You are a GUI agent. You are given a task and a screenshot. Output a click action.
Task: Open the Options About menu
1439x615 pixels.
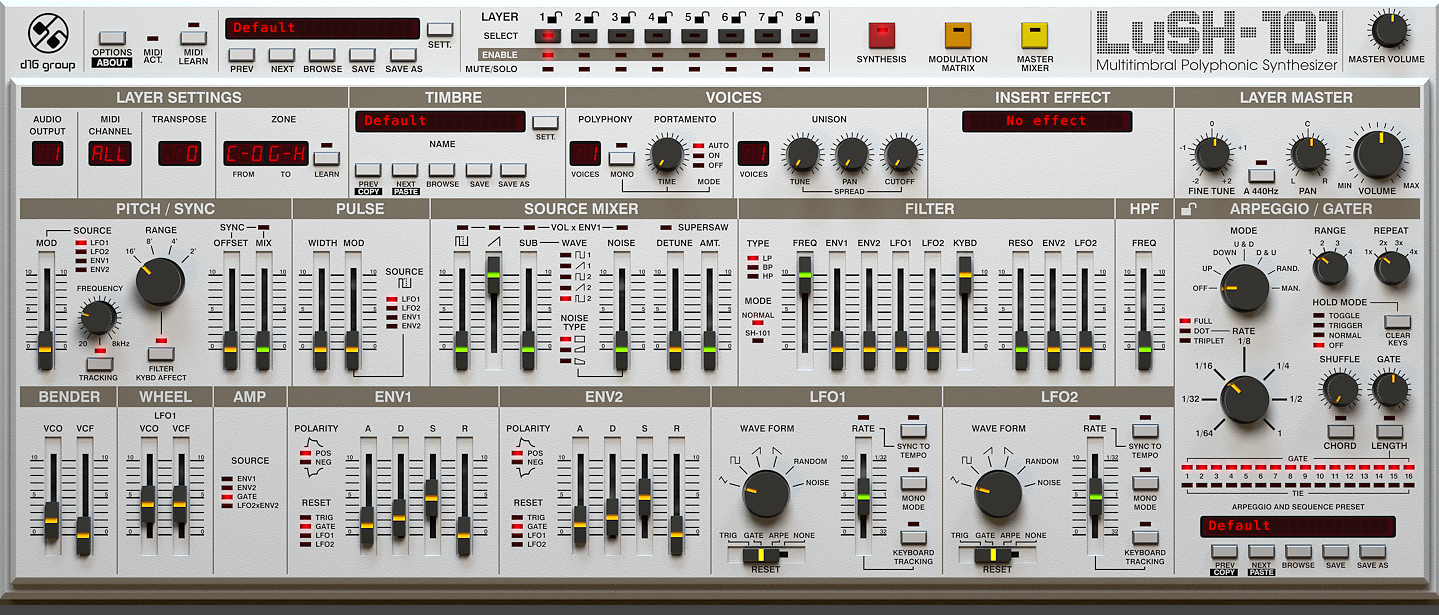pos(112,38)
